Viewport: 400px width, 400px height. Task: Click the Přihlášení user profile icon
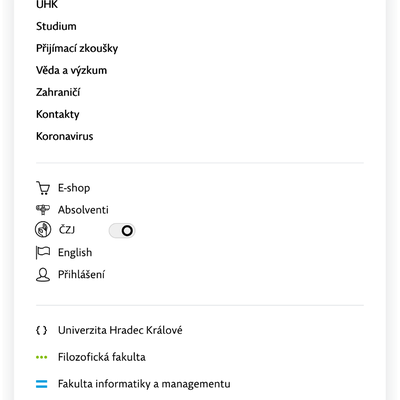[43, 275]
